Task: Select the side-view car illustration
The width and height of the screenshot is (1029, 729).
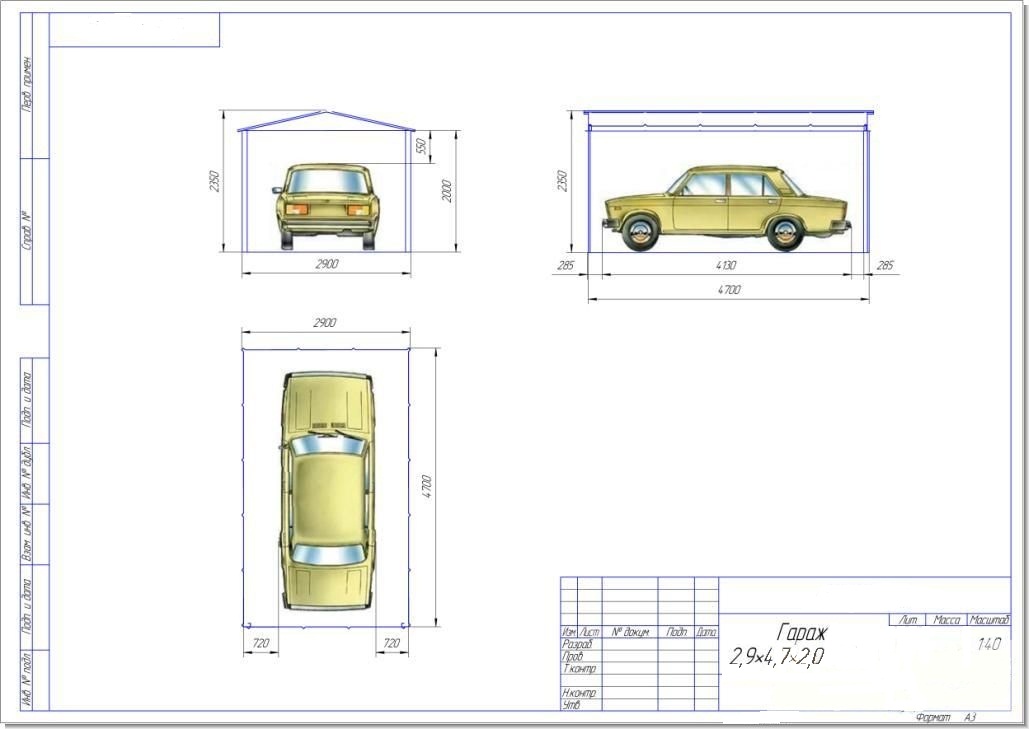Action: 727,208
